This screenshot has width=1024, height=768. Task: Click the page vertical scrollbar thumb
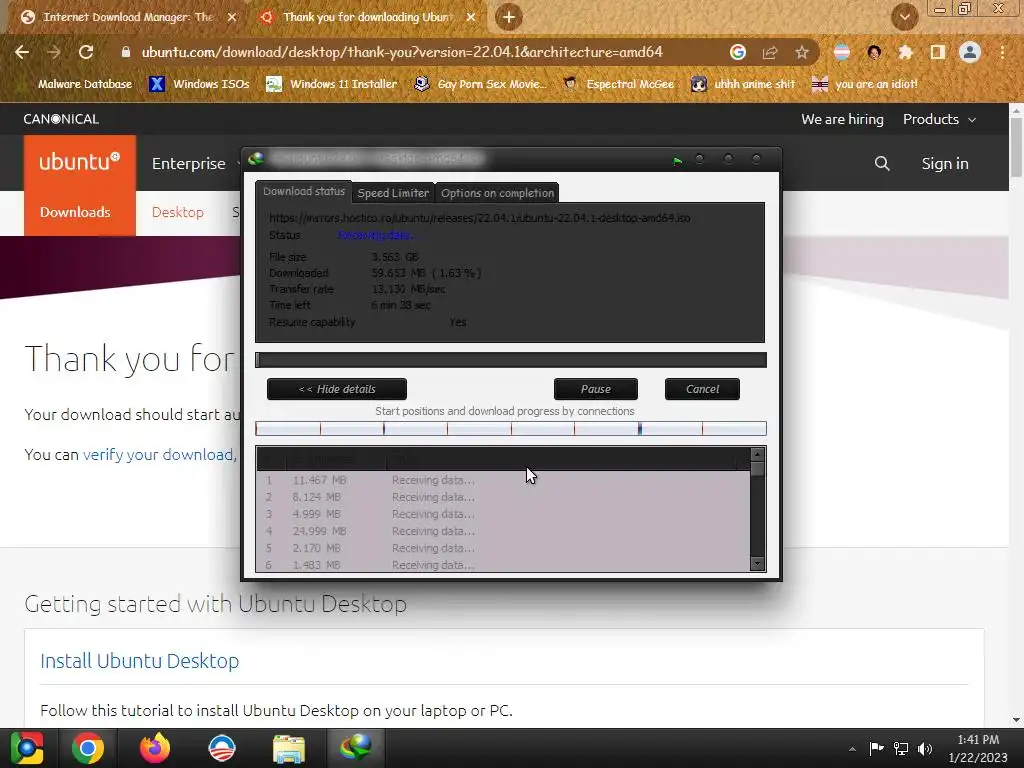1017,147
